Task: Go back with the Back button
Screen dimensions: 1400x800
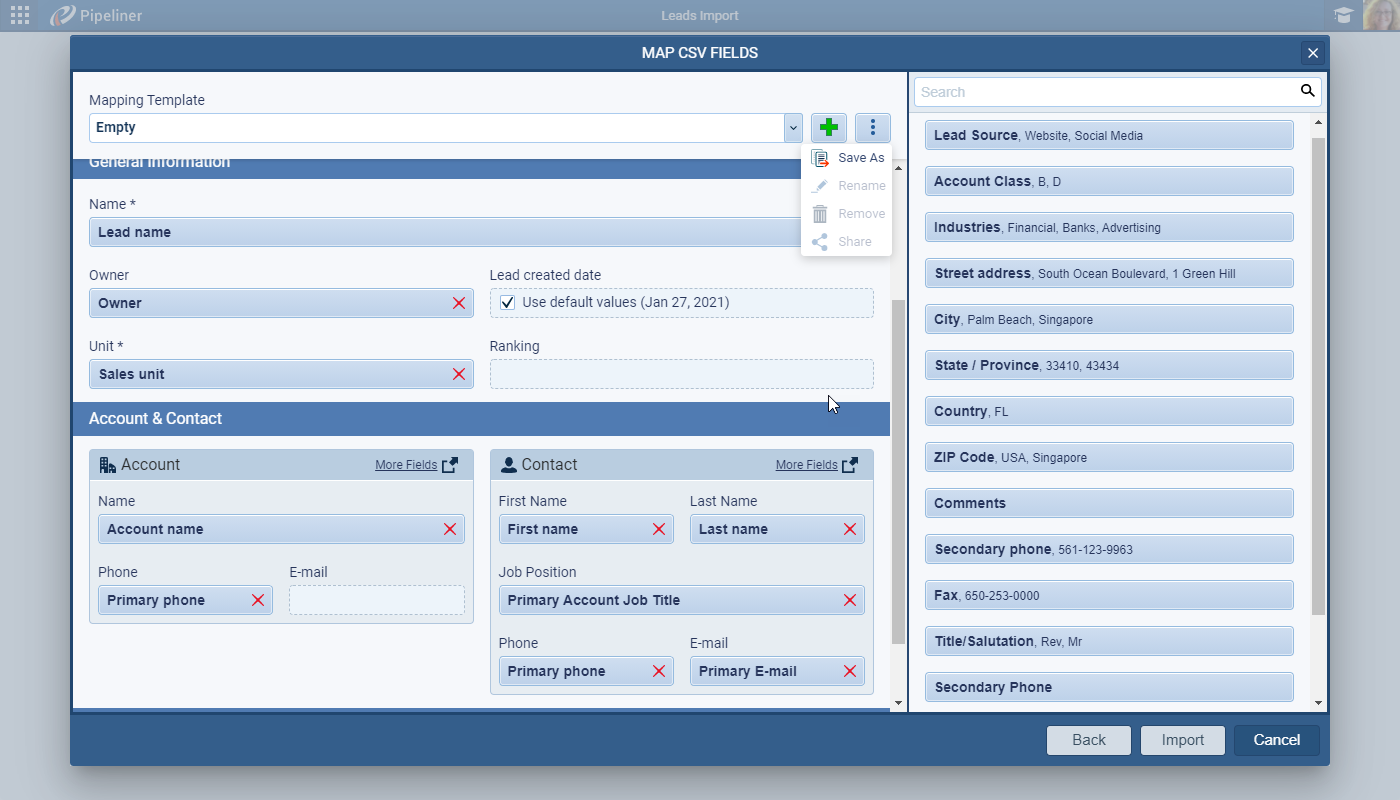Action: coord(1088,740)
